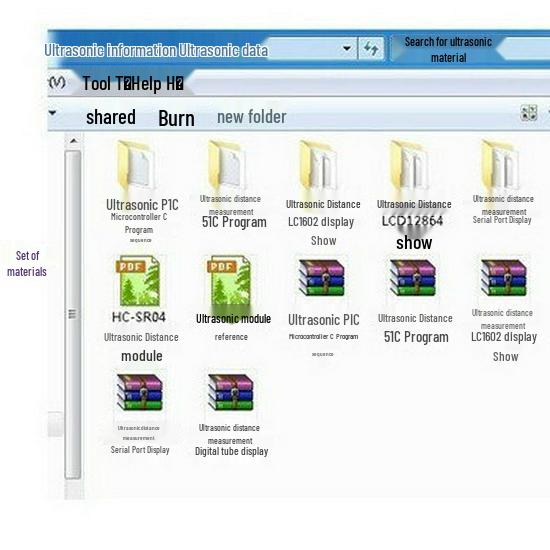550x550 pixels.
Task: Open the Tool menu
Action: click(106, 83)
